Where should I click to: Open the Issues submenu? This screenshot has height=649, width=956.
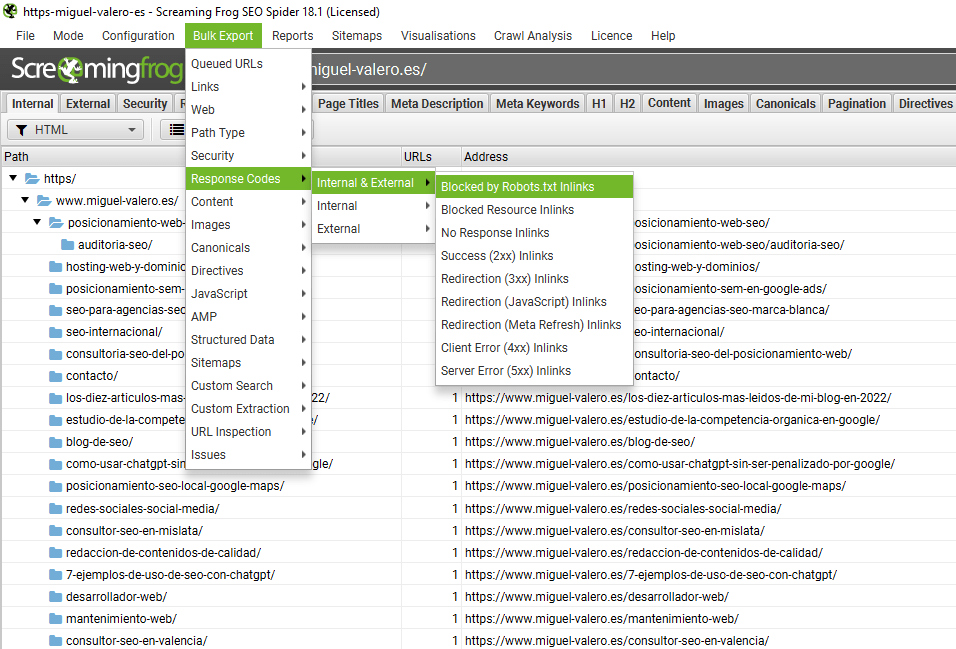pos(248,455)
